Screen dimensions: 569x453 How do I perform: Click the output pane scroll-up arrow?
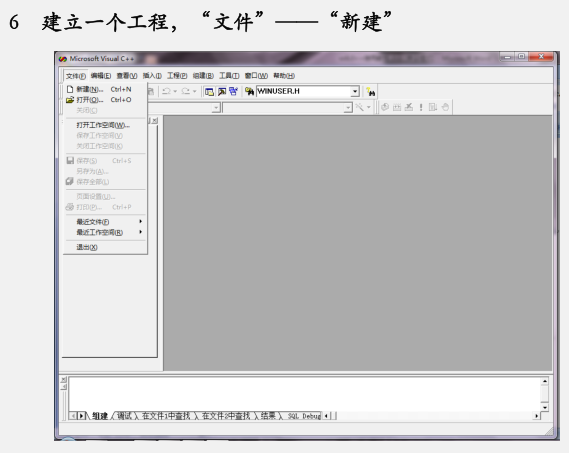(x=544, y=381)
